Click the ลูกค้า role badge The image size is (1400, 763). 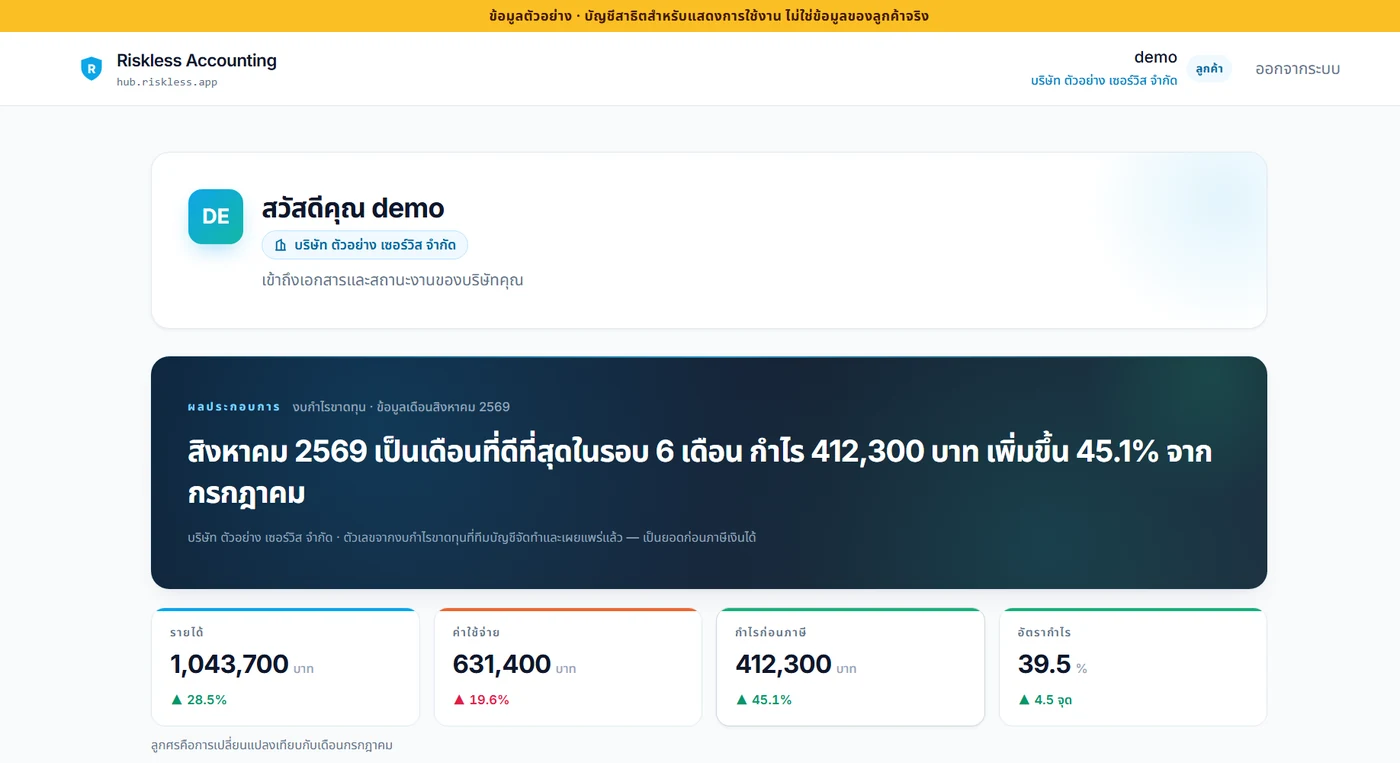click(x=1209, y=69)
